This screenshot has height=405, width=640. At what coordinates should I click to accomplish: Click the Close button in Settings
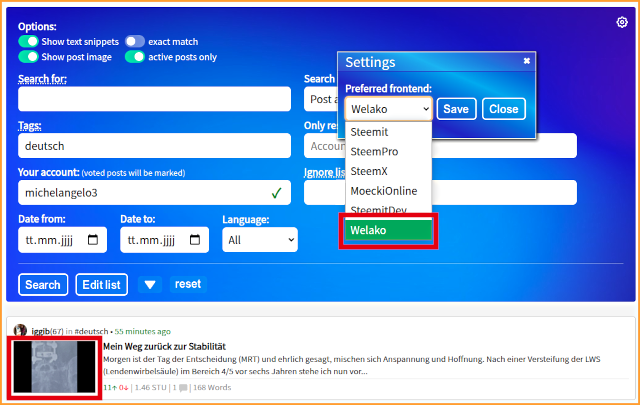click(504, 109)
